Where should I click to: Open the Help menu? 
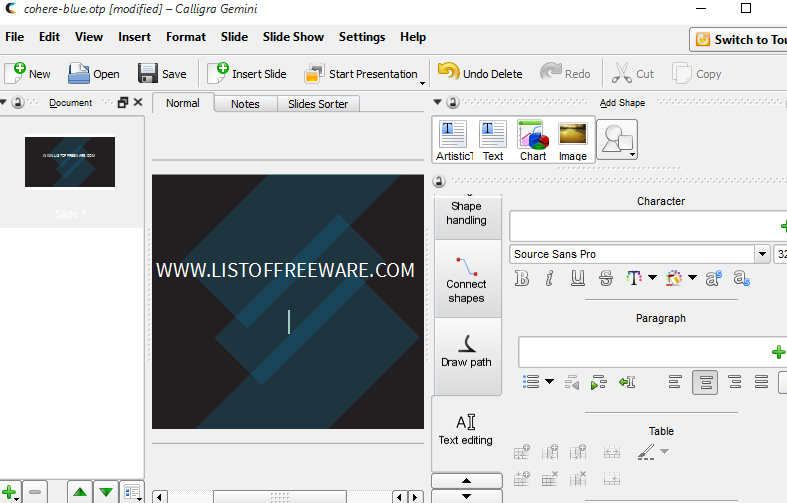pyautogui.click(x=413, y=37)
